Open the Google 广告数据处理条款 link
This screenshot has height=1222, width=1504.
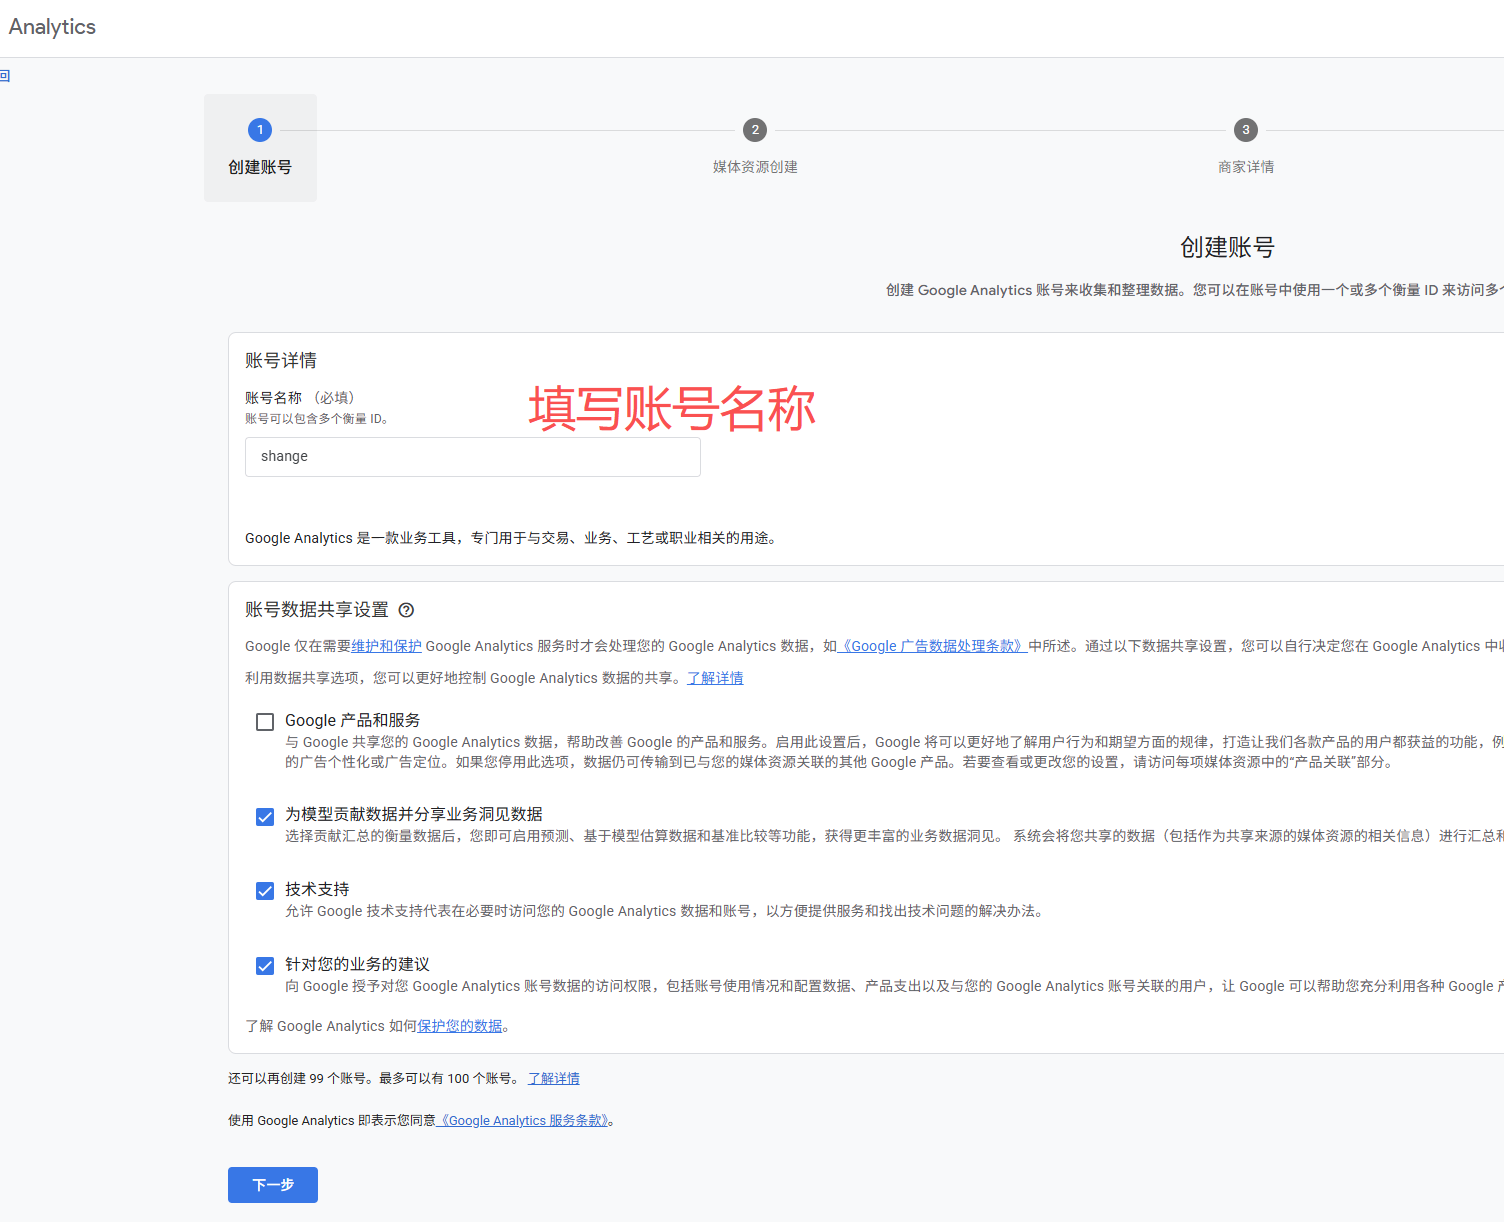[x=932, y=646]
